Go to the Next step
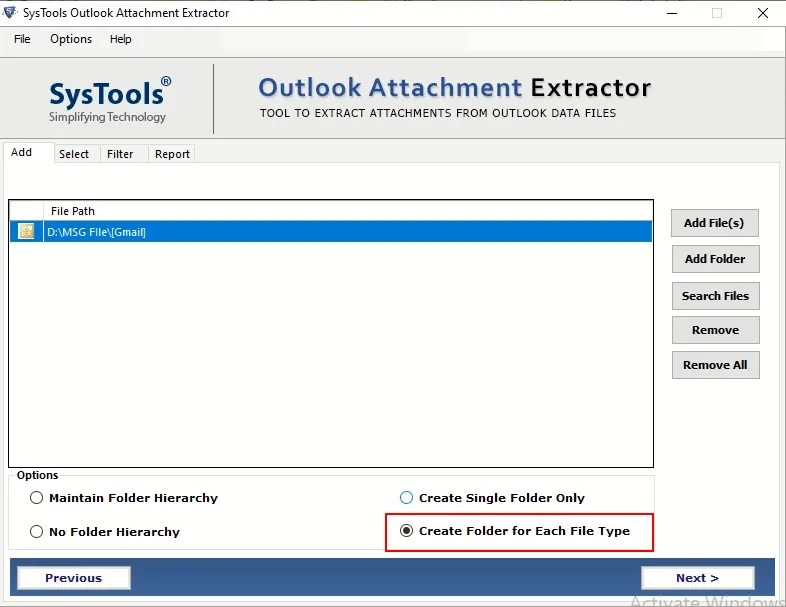The height and width of the screenshot is (607, 786). click(x=698, y=578)
